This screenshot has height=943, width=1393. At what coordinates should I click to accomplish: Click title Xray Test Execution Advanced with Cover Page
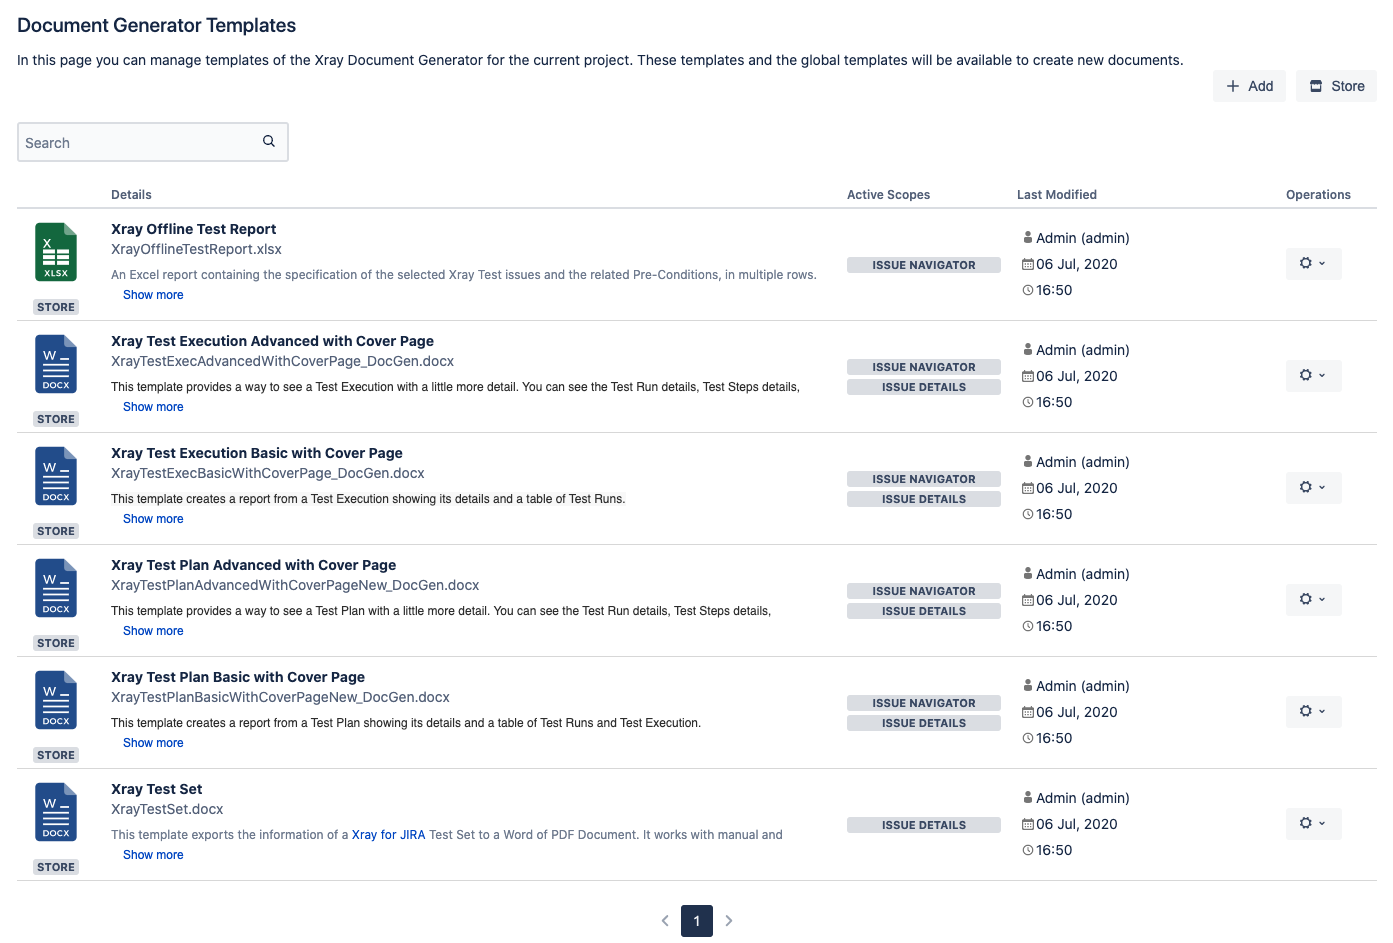[272, 341]
